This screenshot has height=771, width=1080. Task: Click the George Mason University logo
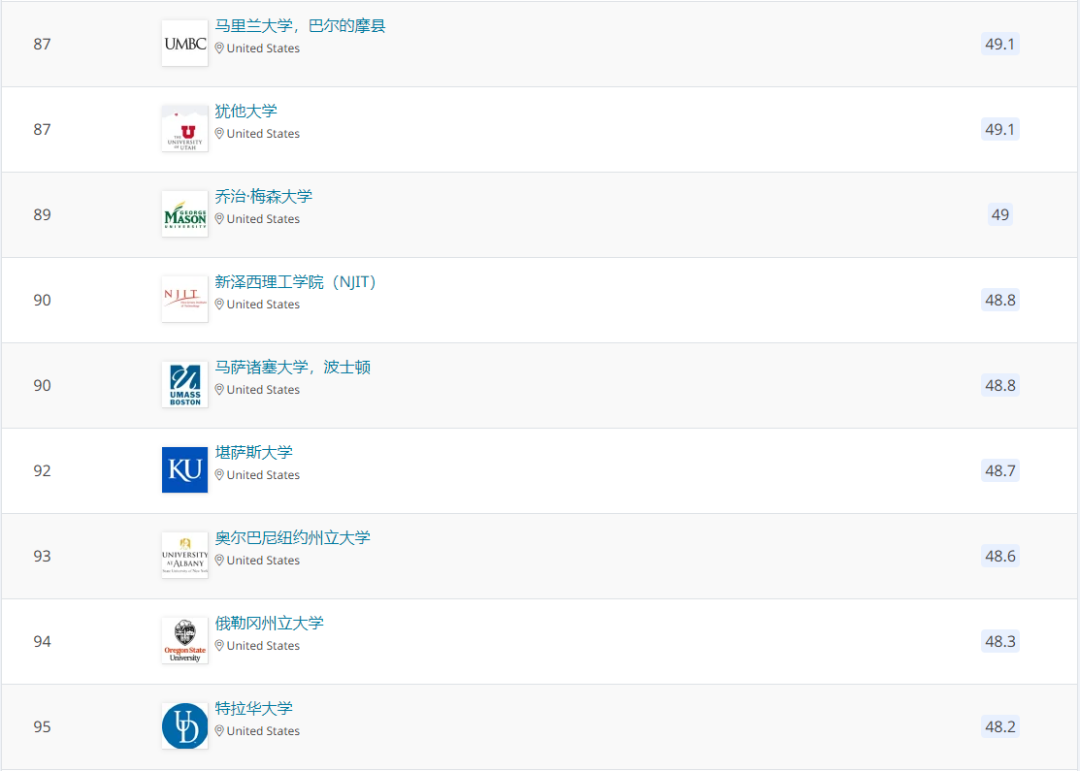[x=185, y=214]
